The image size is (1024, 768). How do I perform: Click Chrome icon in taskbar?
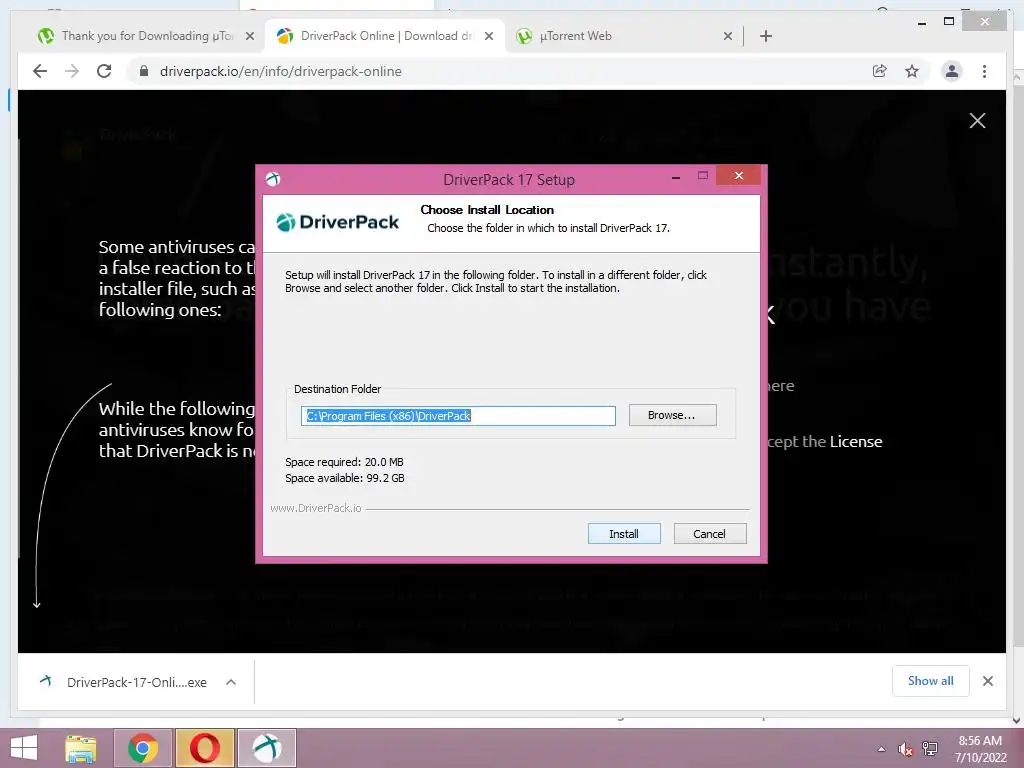(x=143, y=748)
